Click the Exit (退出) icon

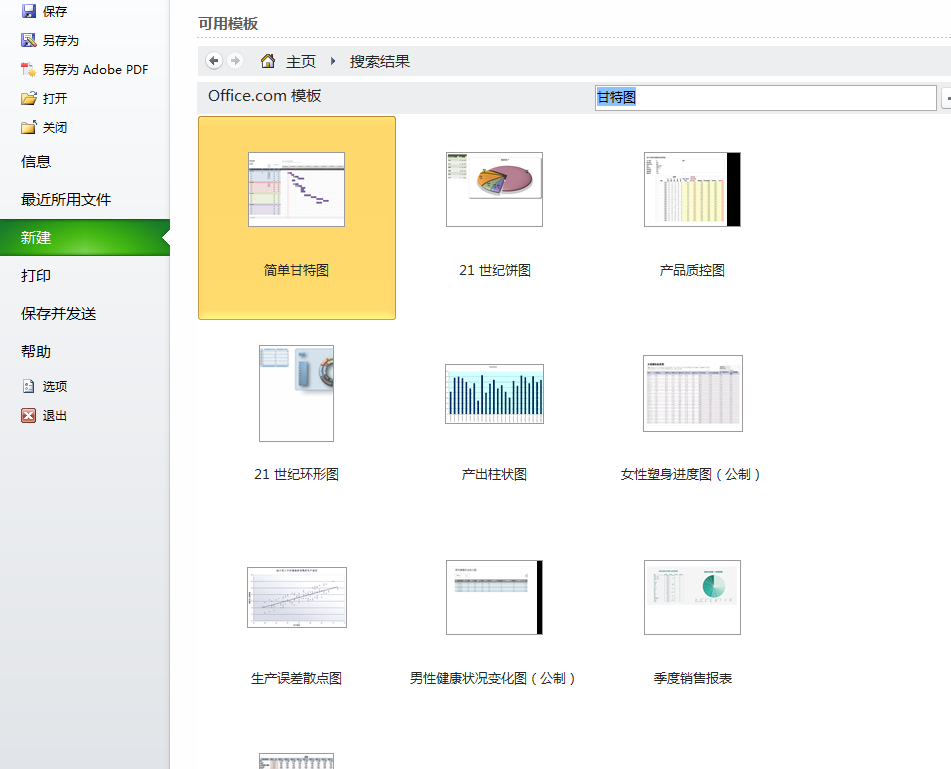28,416
